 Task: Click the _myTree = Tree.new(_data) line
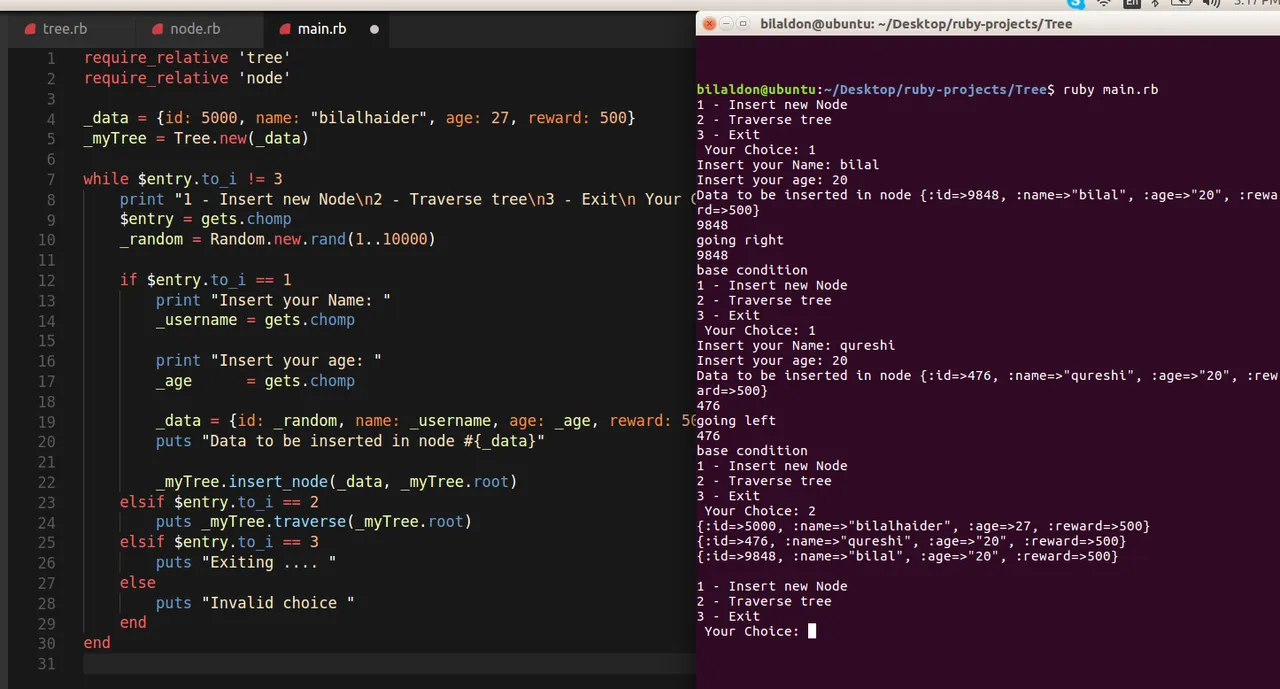[x=196, y=139]
